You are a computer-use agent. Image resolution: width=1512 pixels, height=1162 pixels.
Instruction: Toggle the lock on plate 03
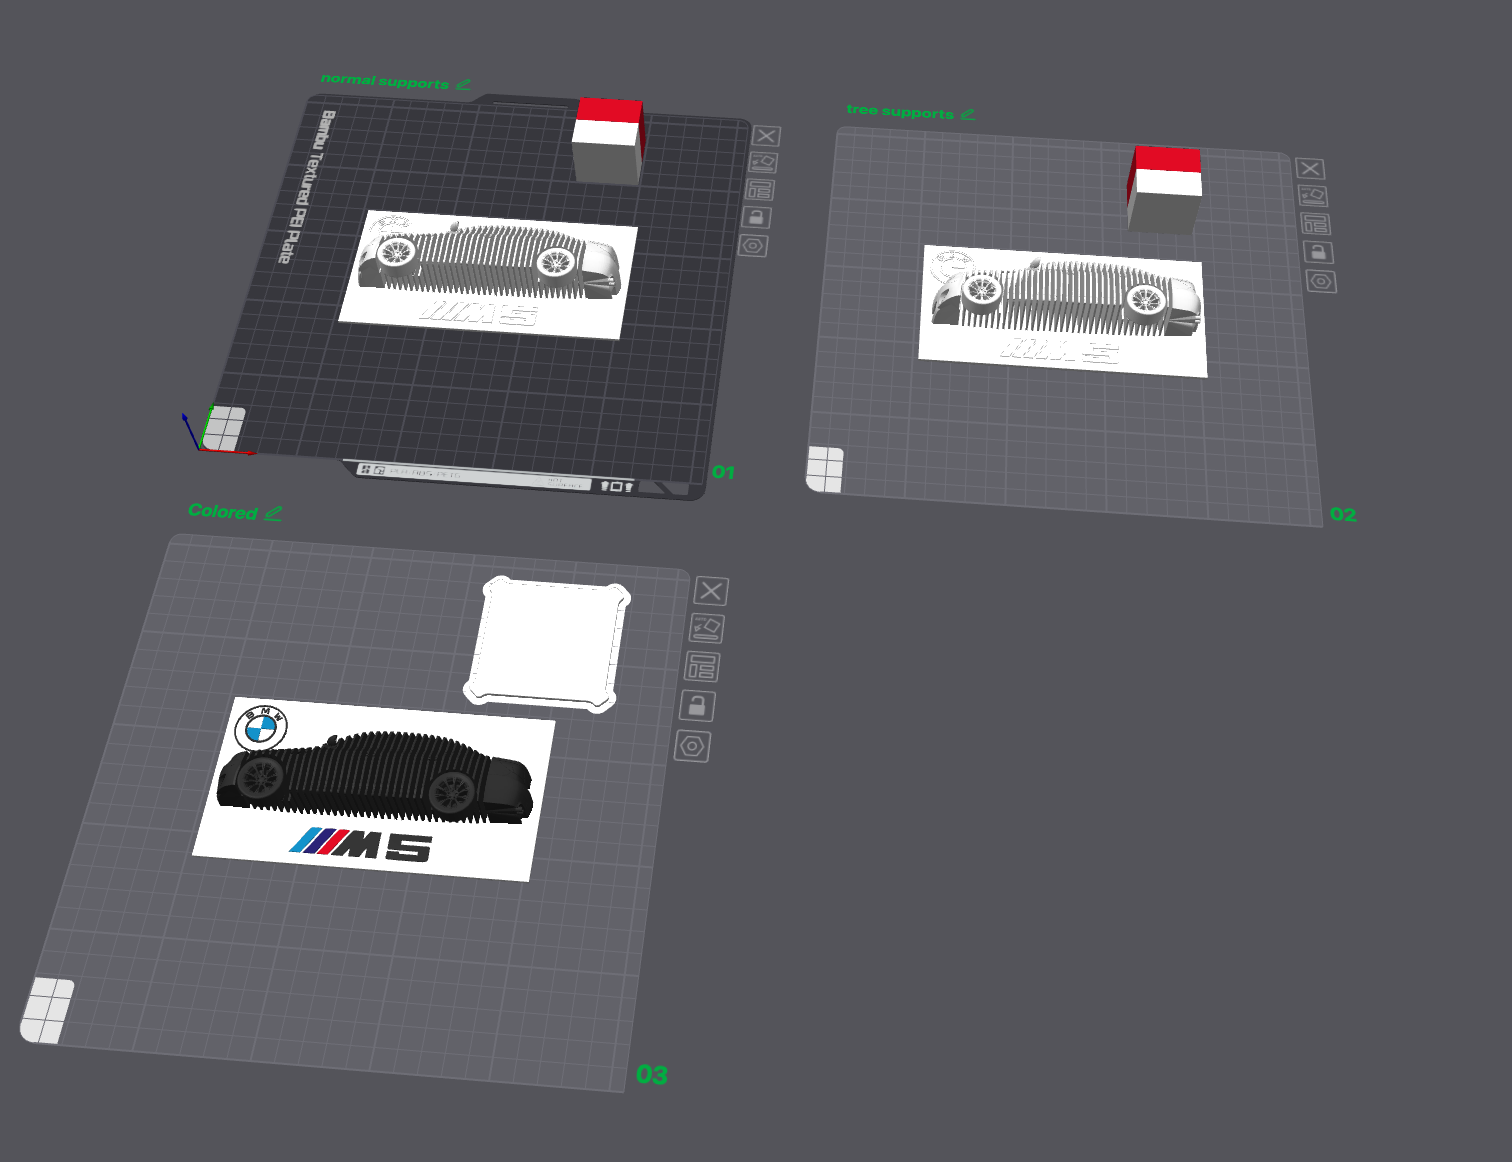[697, 705]
